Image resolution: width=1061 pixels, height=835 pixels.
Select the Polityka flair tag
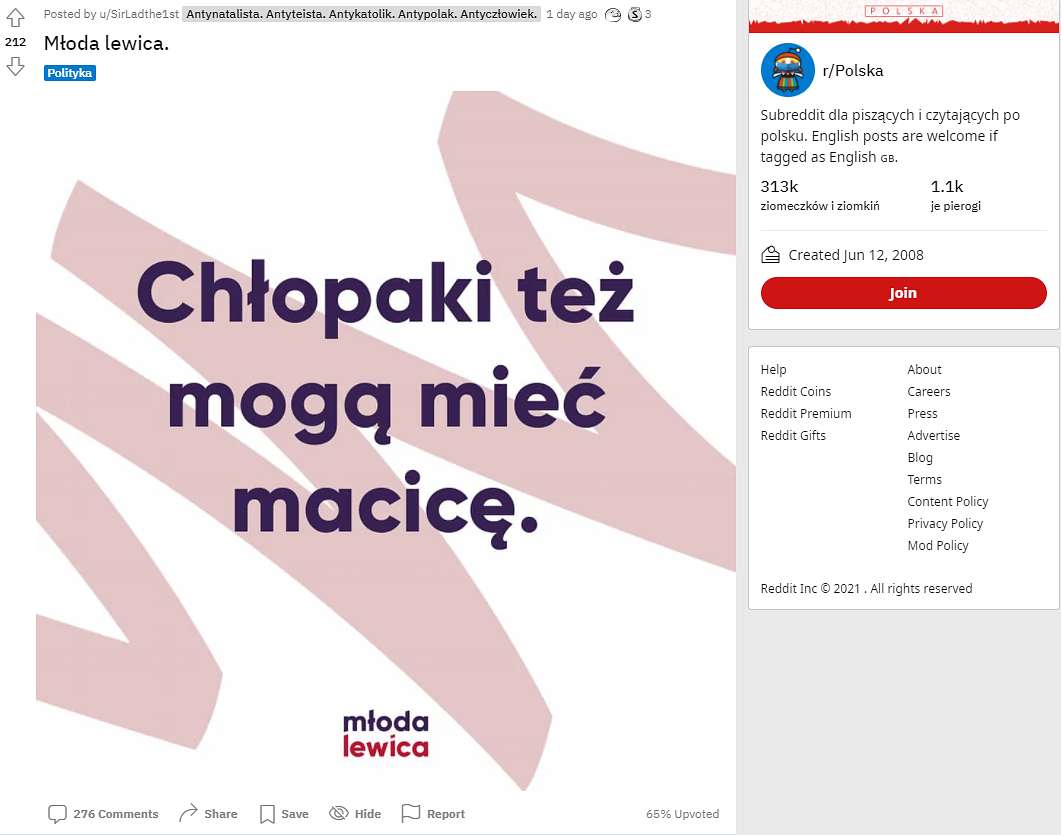coord(70,72)
